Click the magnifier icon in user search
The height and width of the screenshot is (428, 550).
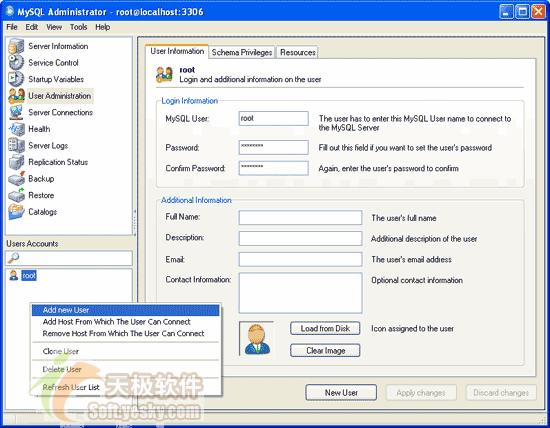click(13, 258)
